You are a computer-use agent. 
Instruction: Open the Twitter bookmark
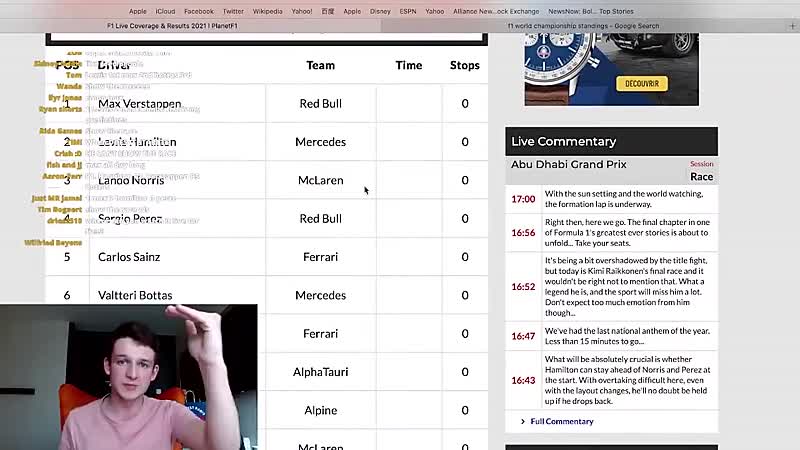(233, 11)
